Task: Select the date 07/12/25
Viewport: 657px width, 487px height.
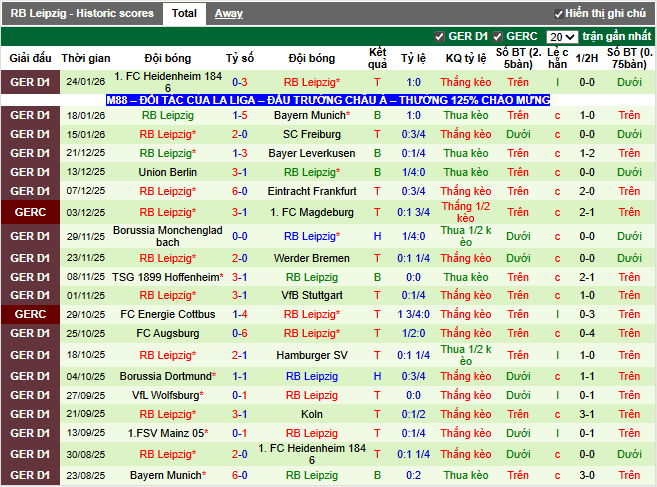Action: (85, 191)
